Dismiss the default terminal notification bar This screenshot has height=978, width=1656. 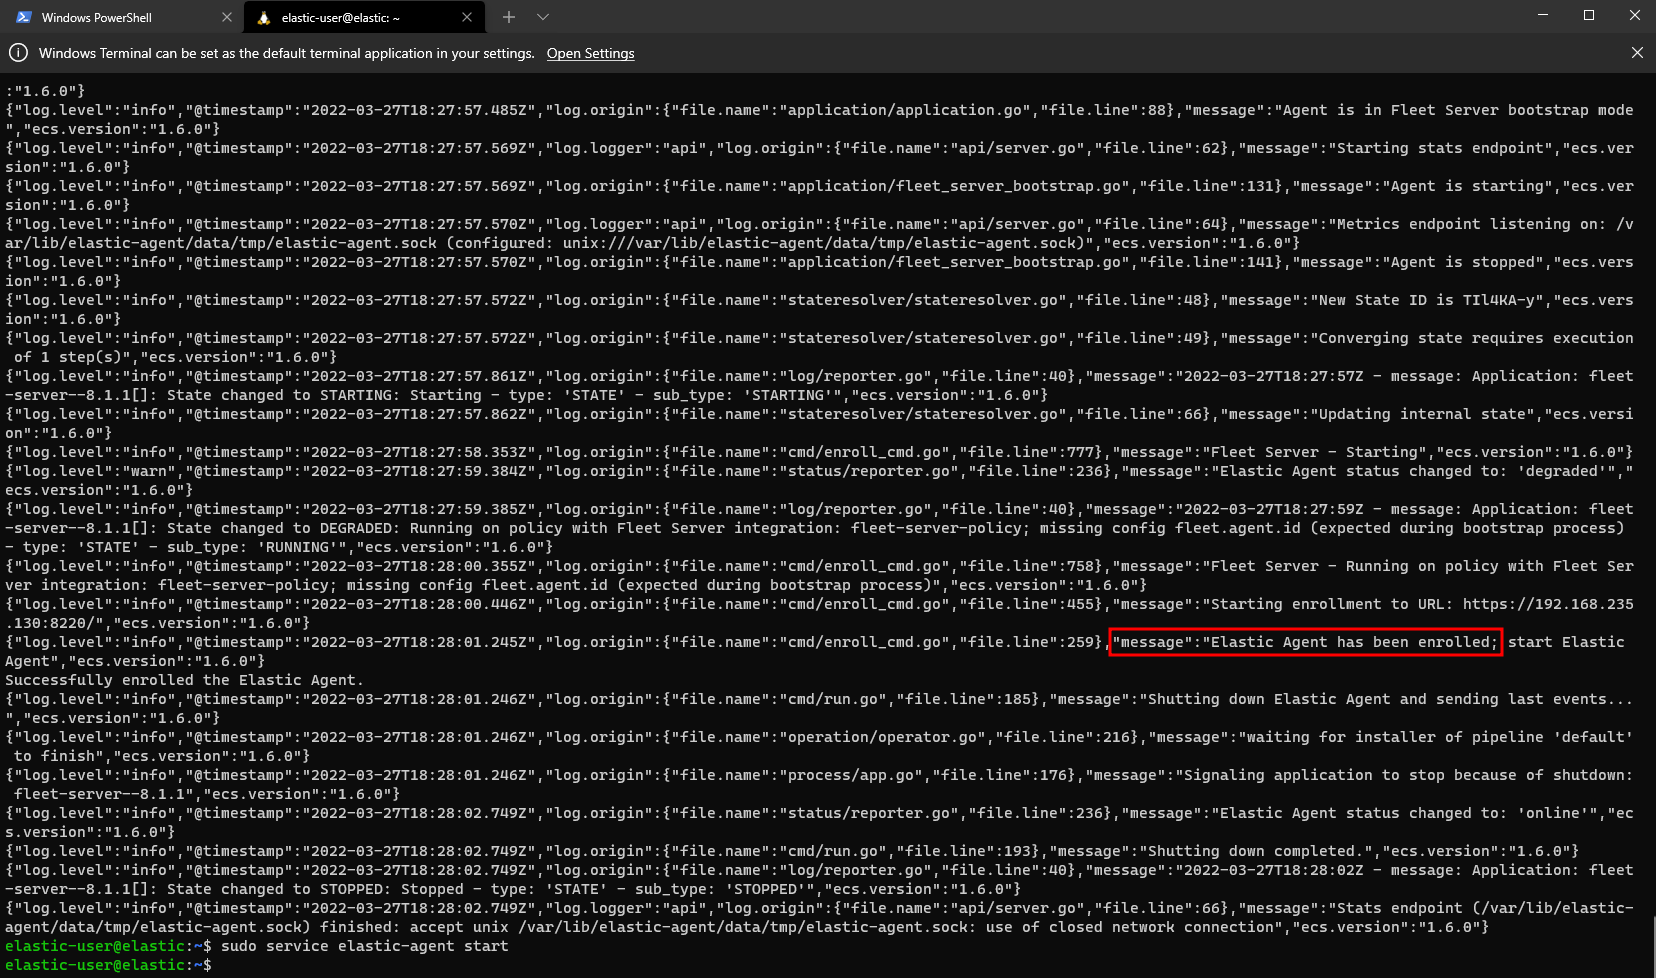(1637, 53)
